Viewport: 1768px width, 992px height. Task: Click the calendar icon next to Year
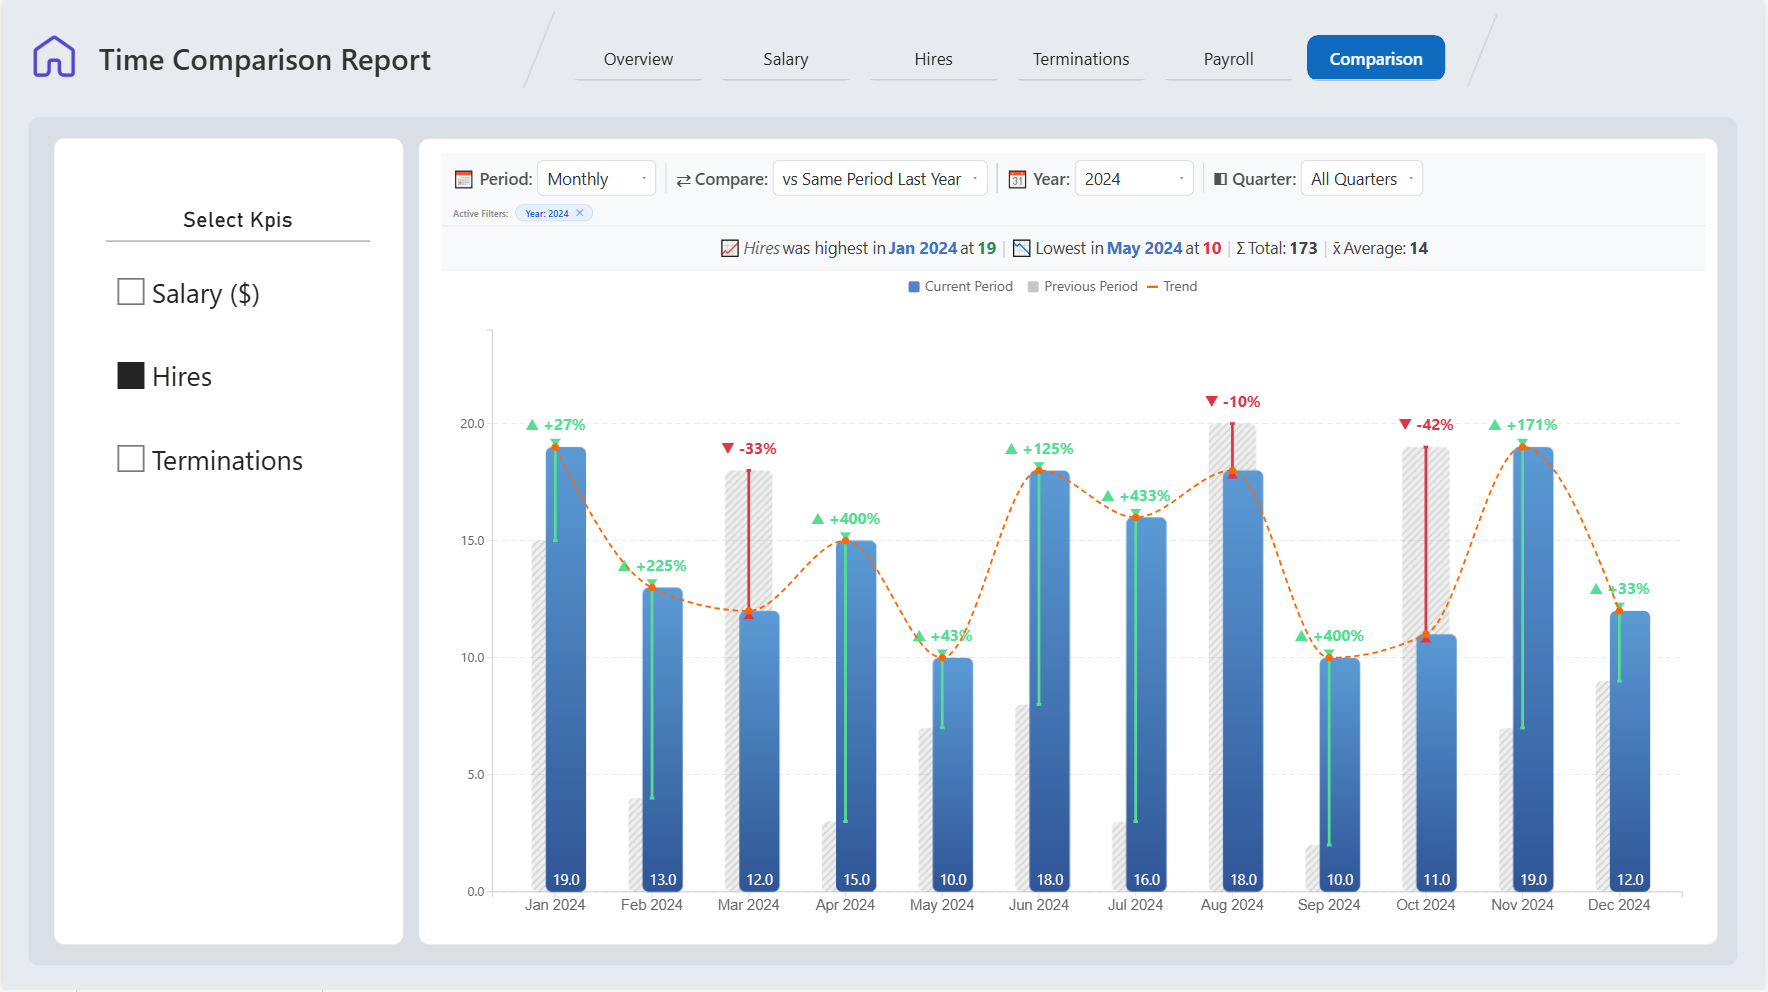1017,179
